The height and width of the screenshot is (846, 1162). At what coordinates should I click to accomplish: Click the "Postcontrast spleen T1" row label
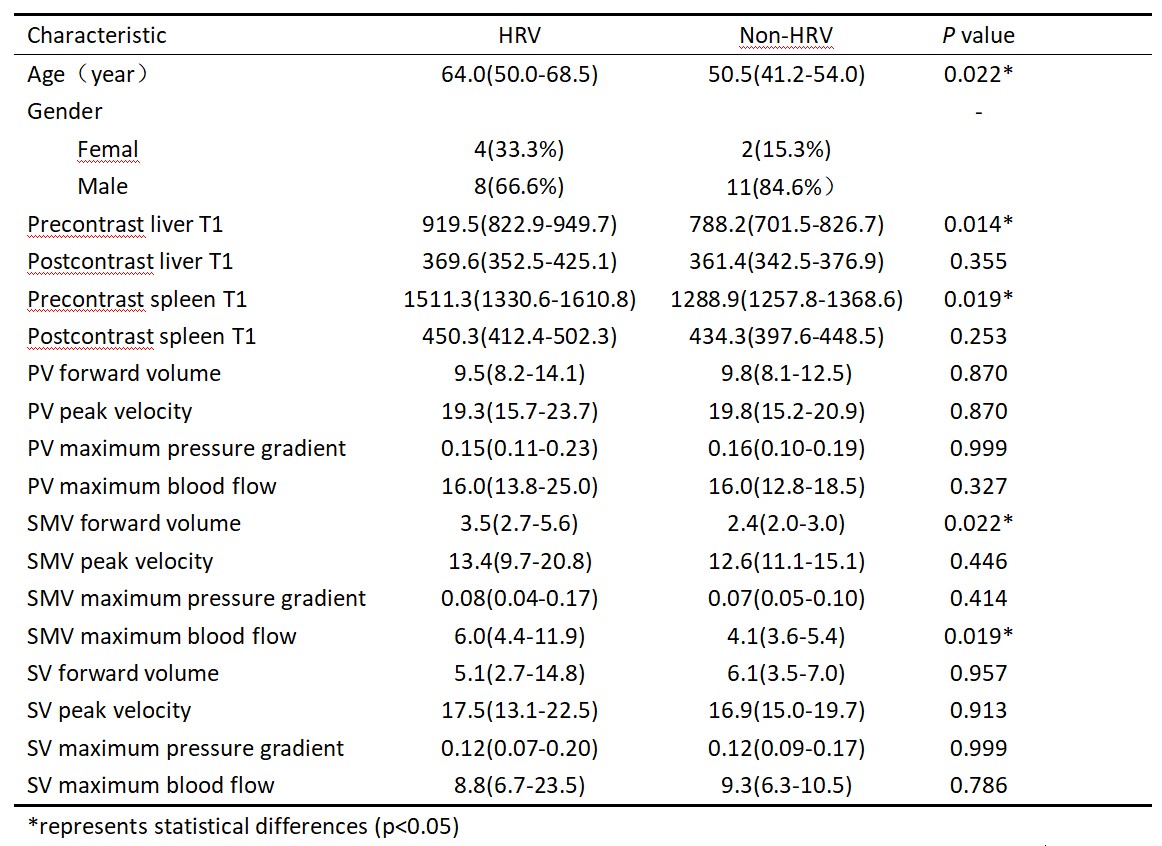tap(141, 336)
